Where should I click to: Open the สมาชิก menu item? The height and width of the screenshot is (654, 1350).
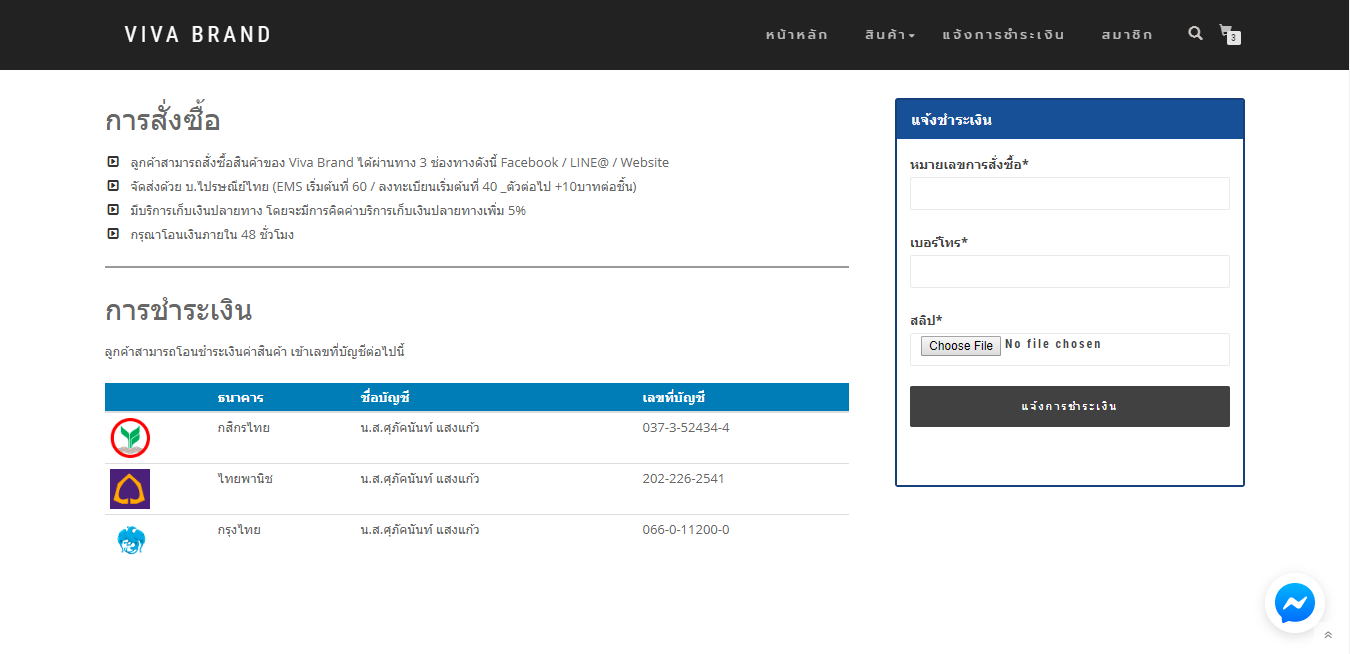click(1127, 34)
